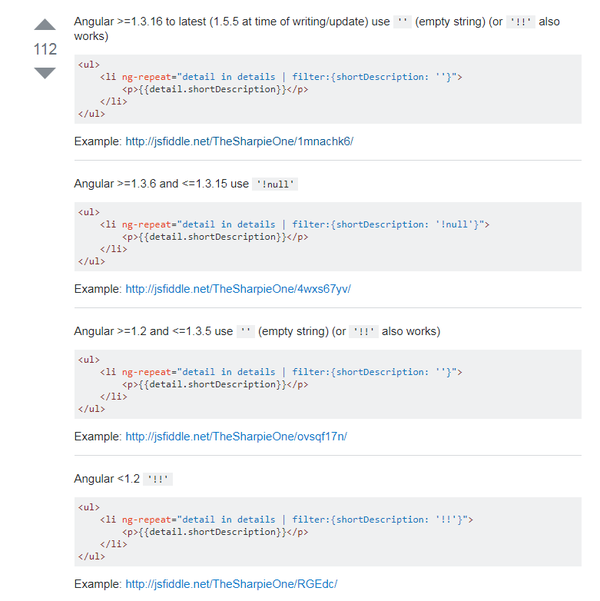Click the inline '!!' snippet beside Angular <1.2
Image resolution: width=600 pixels, height=601 pixels.
point(159,480)
